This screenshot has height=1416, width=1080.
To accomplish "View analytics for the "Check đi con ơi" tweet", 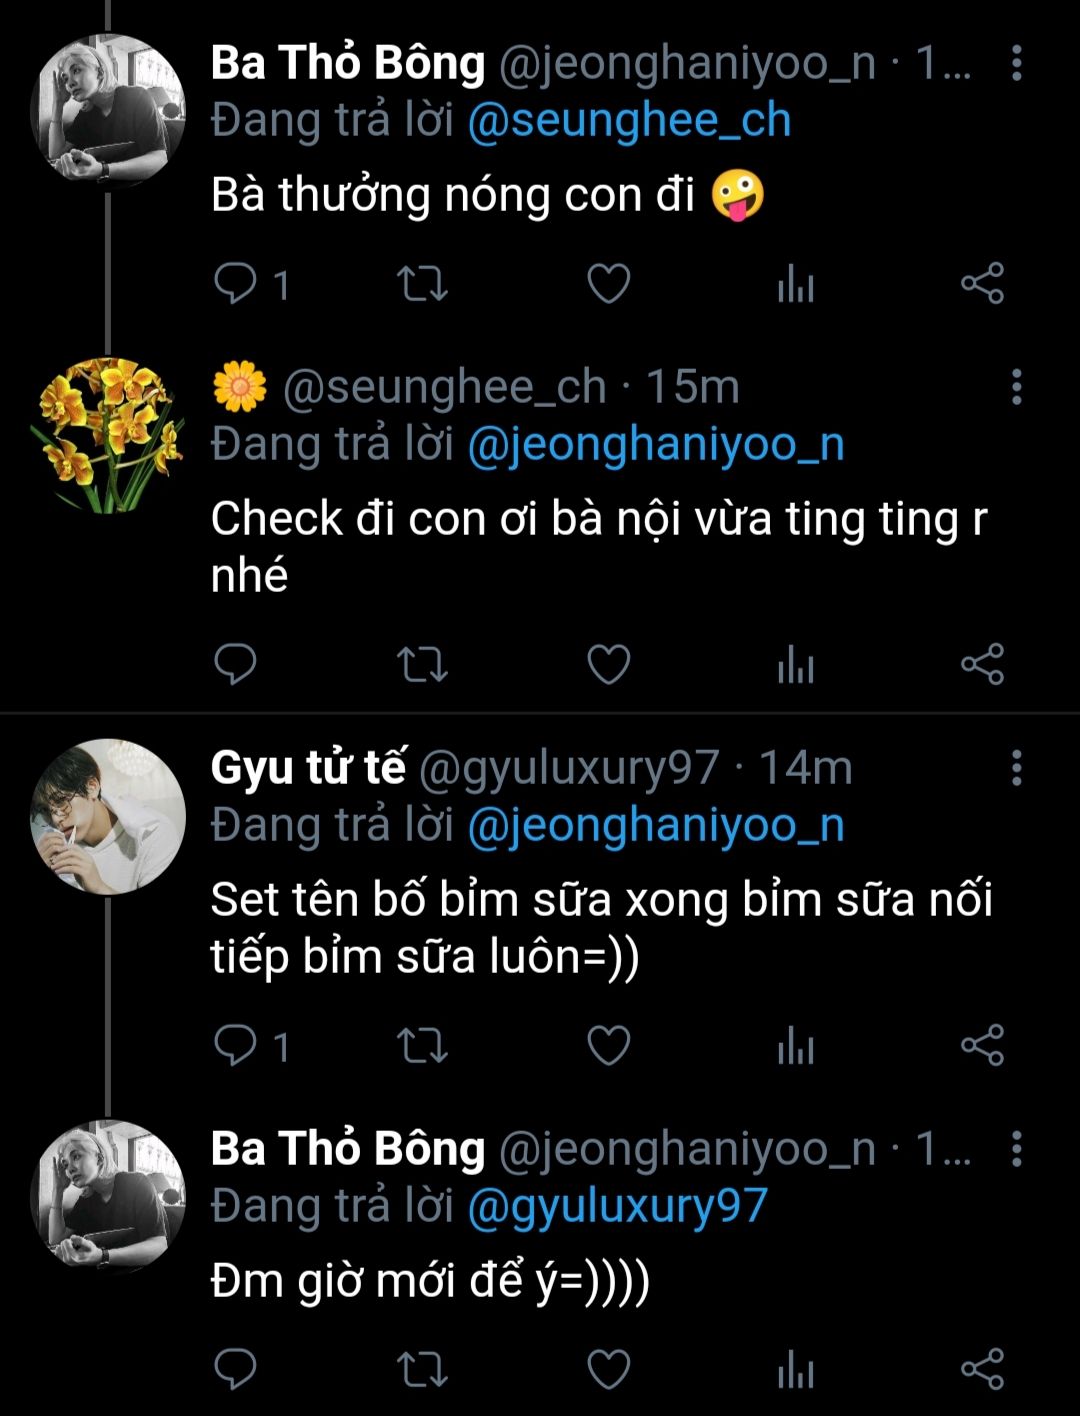I will [x=796, y=665].
